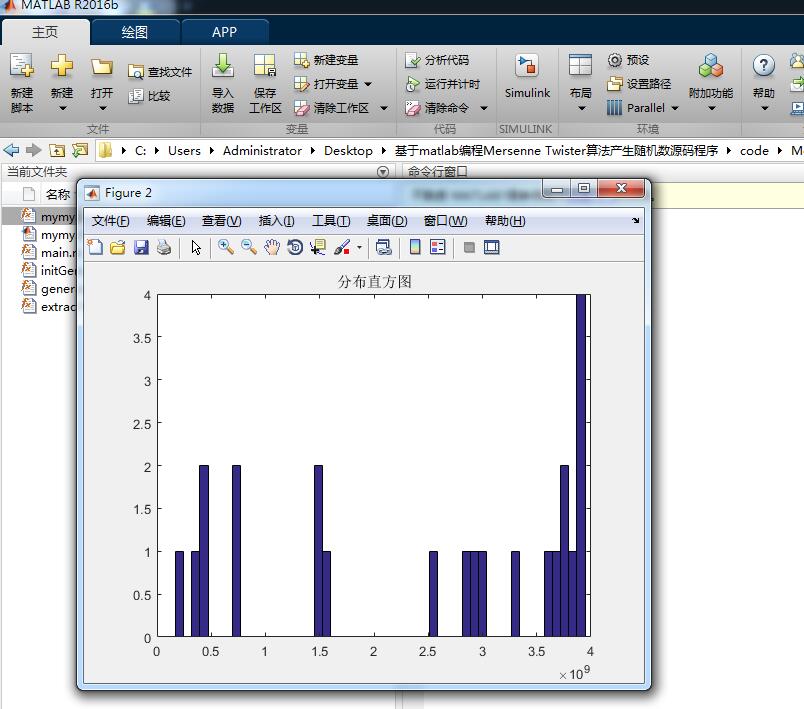Click the up one folder icon

coord(57,150)
